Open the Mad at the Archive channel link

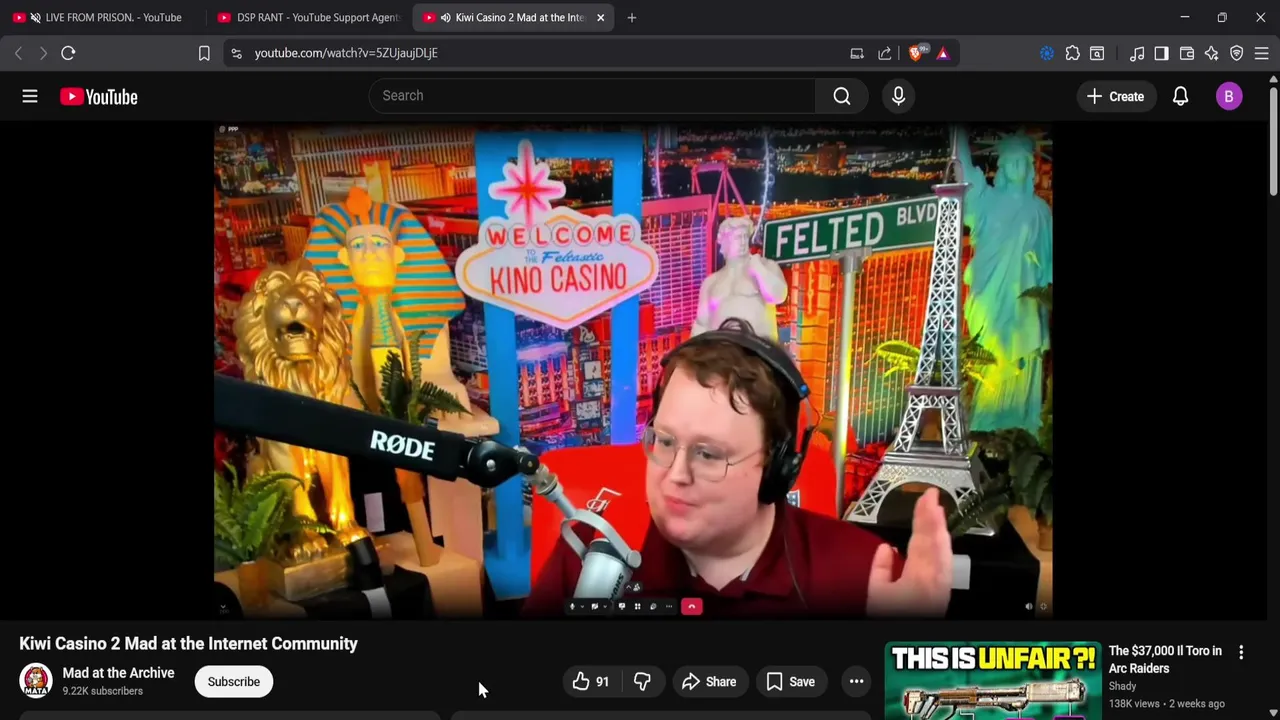pyautogui.click(x=118, y=673)
